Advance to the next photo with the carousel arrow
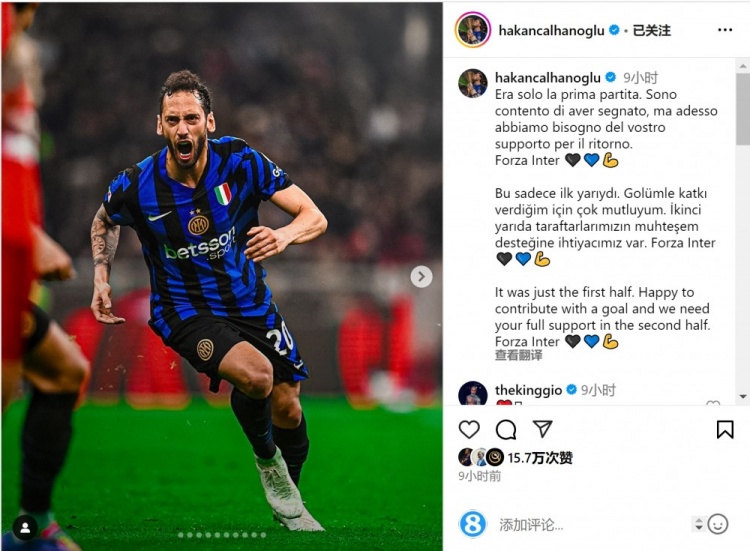The image size is (750, 551). pos(421,276)
